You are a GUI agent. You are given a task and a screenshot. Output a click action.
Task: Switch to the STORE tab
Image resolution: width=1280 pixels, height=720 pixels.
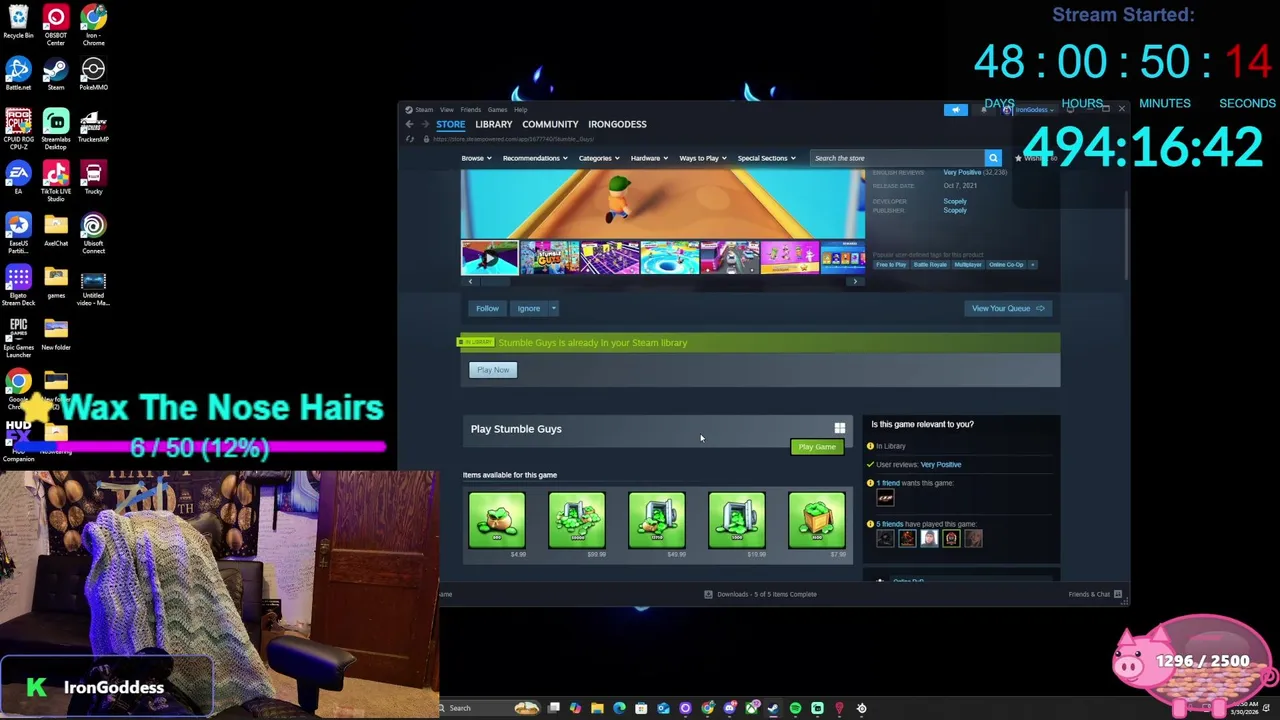click(450, 124)
